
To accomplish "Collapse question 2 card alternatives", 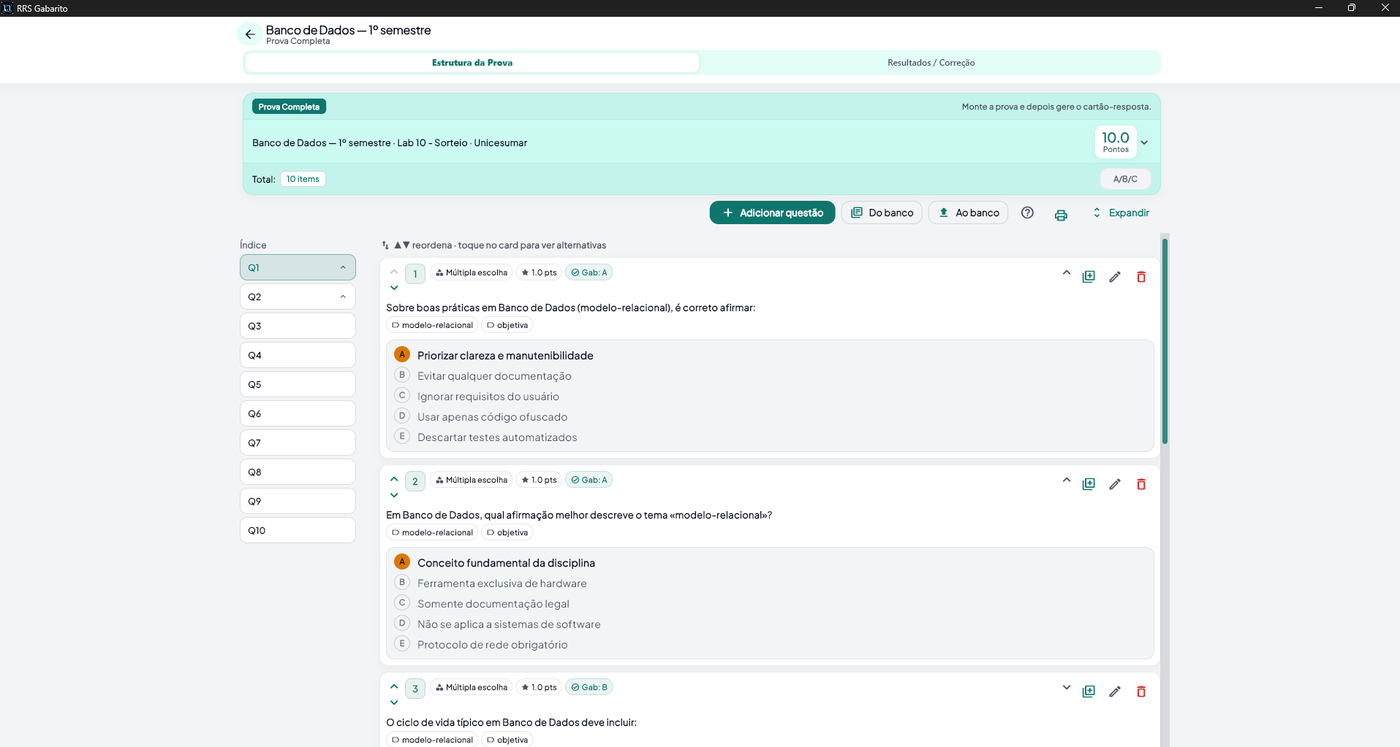I will click(1066, 480).
